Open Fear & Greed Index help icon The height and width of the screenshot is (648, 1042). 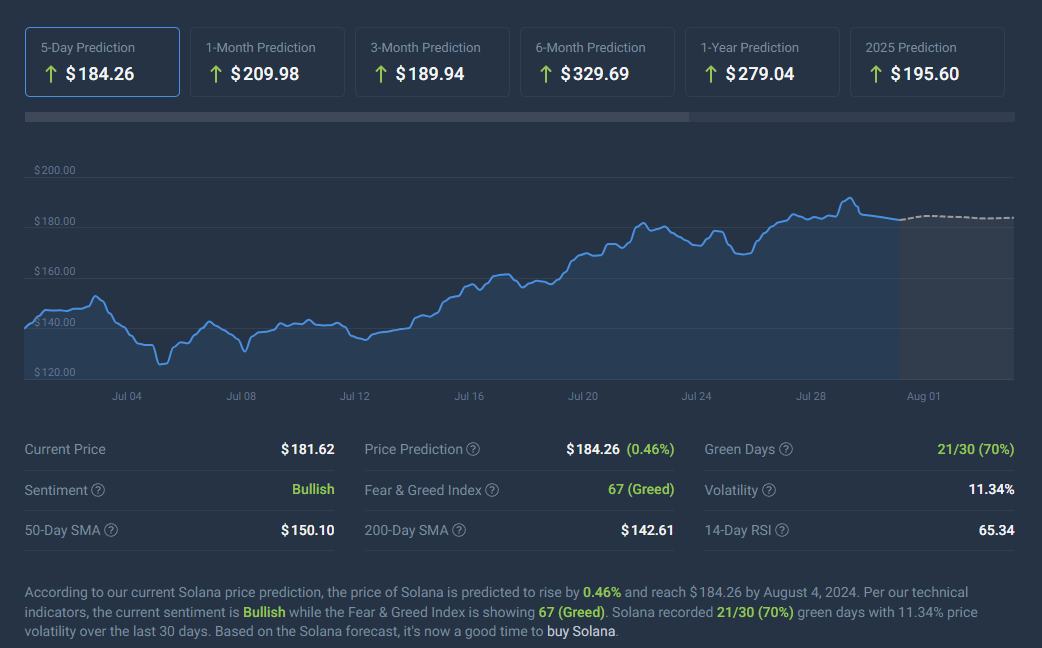[492, 490]
